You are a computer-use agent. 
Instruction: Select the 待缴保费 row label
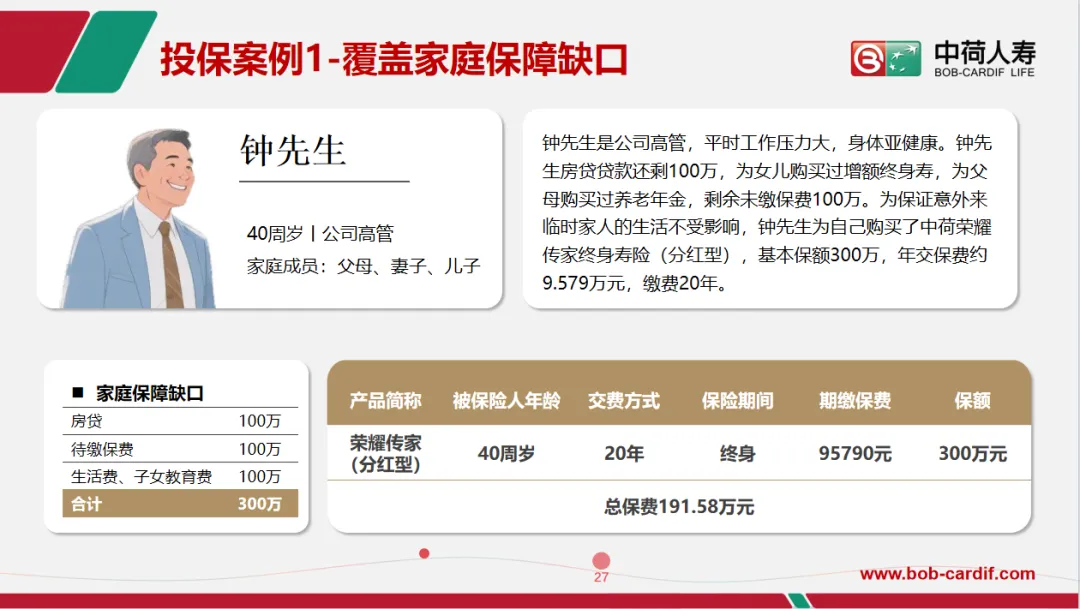click(x=102, y=449)
